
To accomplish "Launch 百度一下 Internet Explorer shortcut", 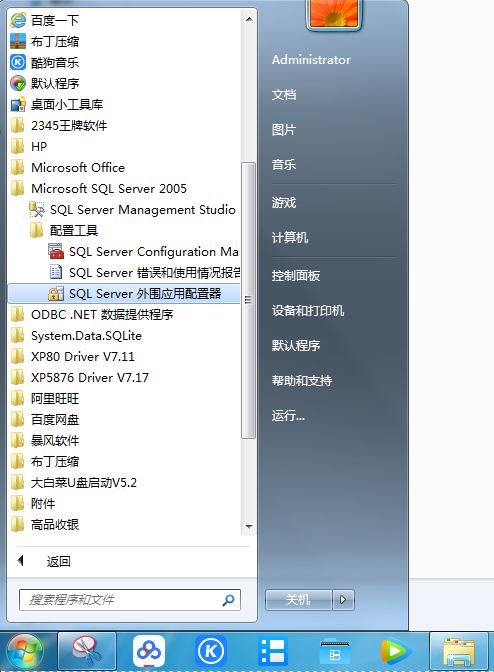I will (45, 20).
